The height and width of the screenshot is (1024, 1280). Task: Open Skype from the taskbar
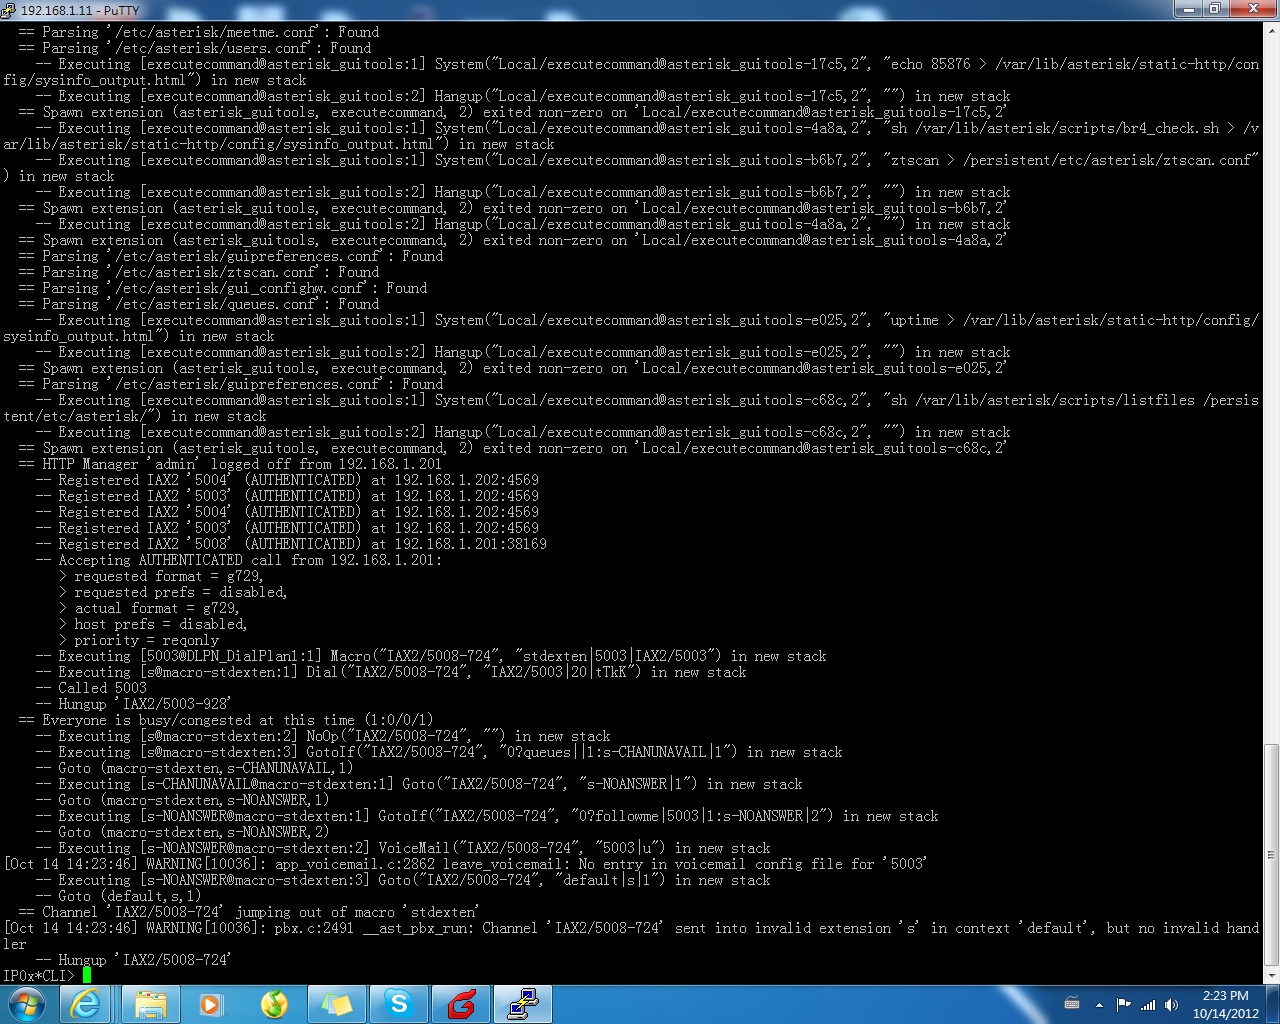pyautogui.click(x=399, y=1004)
